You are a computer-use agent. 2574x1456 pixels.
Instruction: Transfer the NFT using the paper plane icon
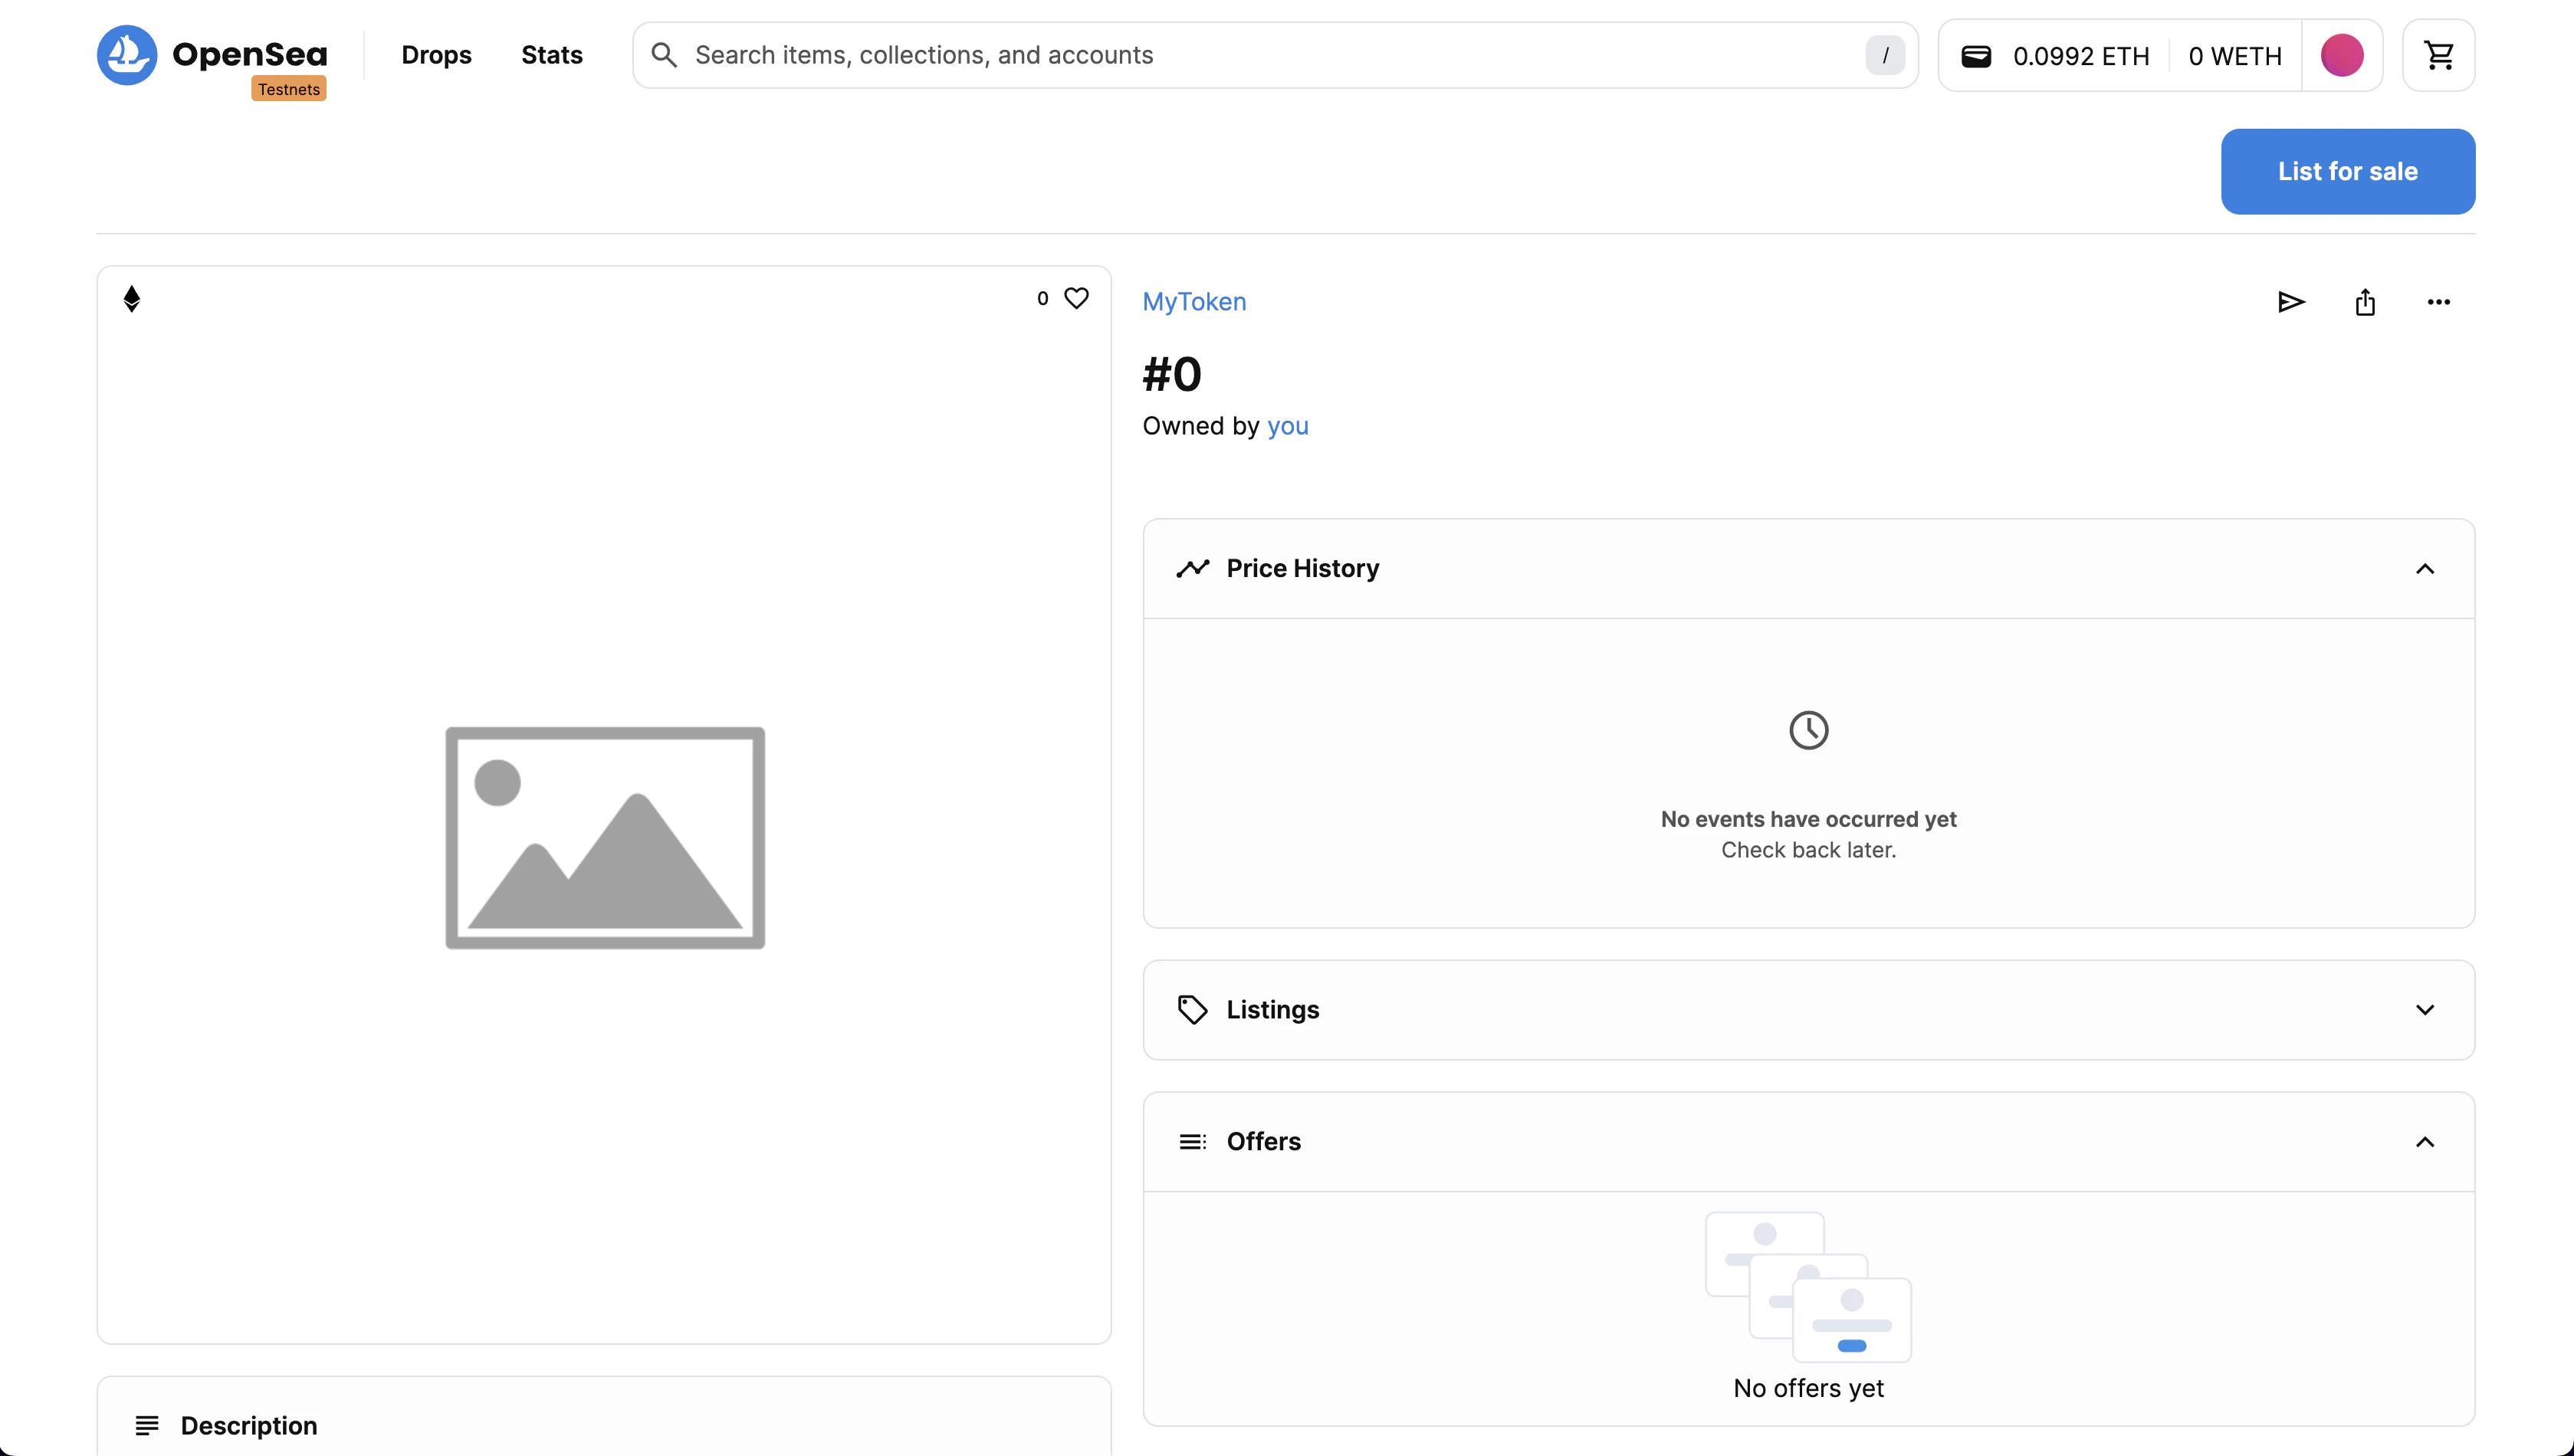coord(2291,302)
